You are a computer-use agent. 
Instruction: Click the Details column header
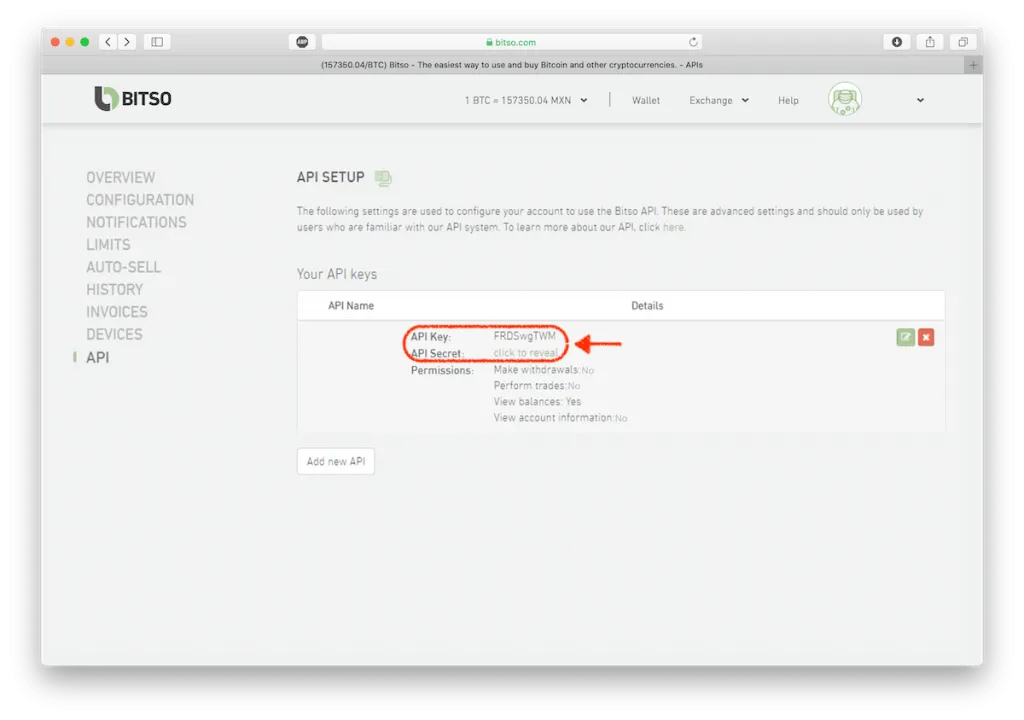point(647,306)
